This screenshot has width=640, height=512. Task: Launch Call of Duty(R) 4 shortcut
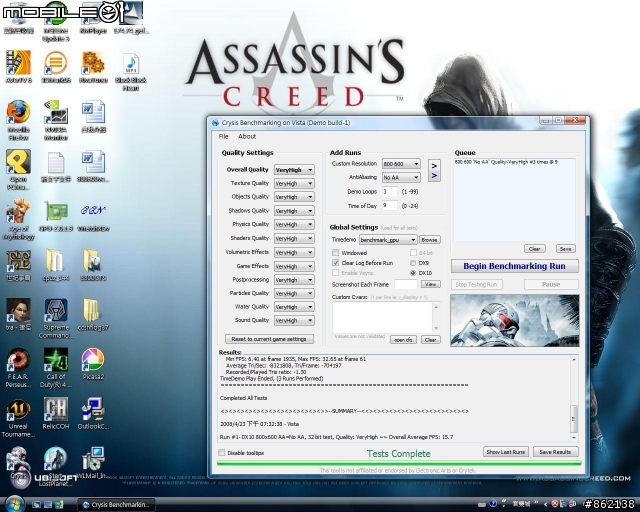tap(56, 367)
